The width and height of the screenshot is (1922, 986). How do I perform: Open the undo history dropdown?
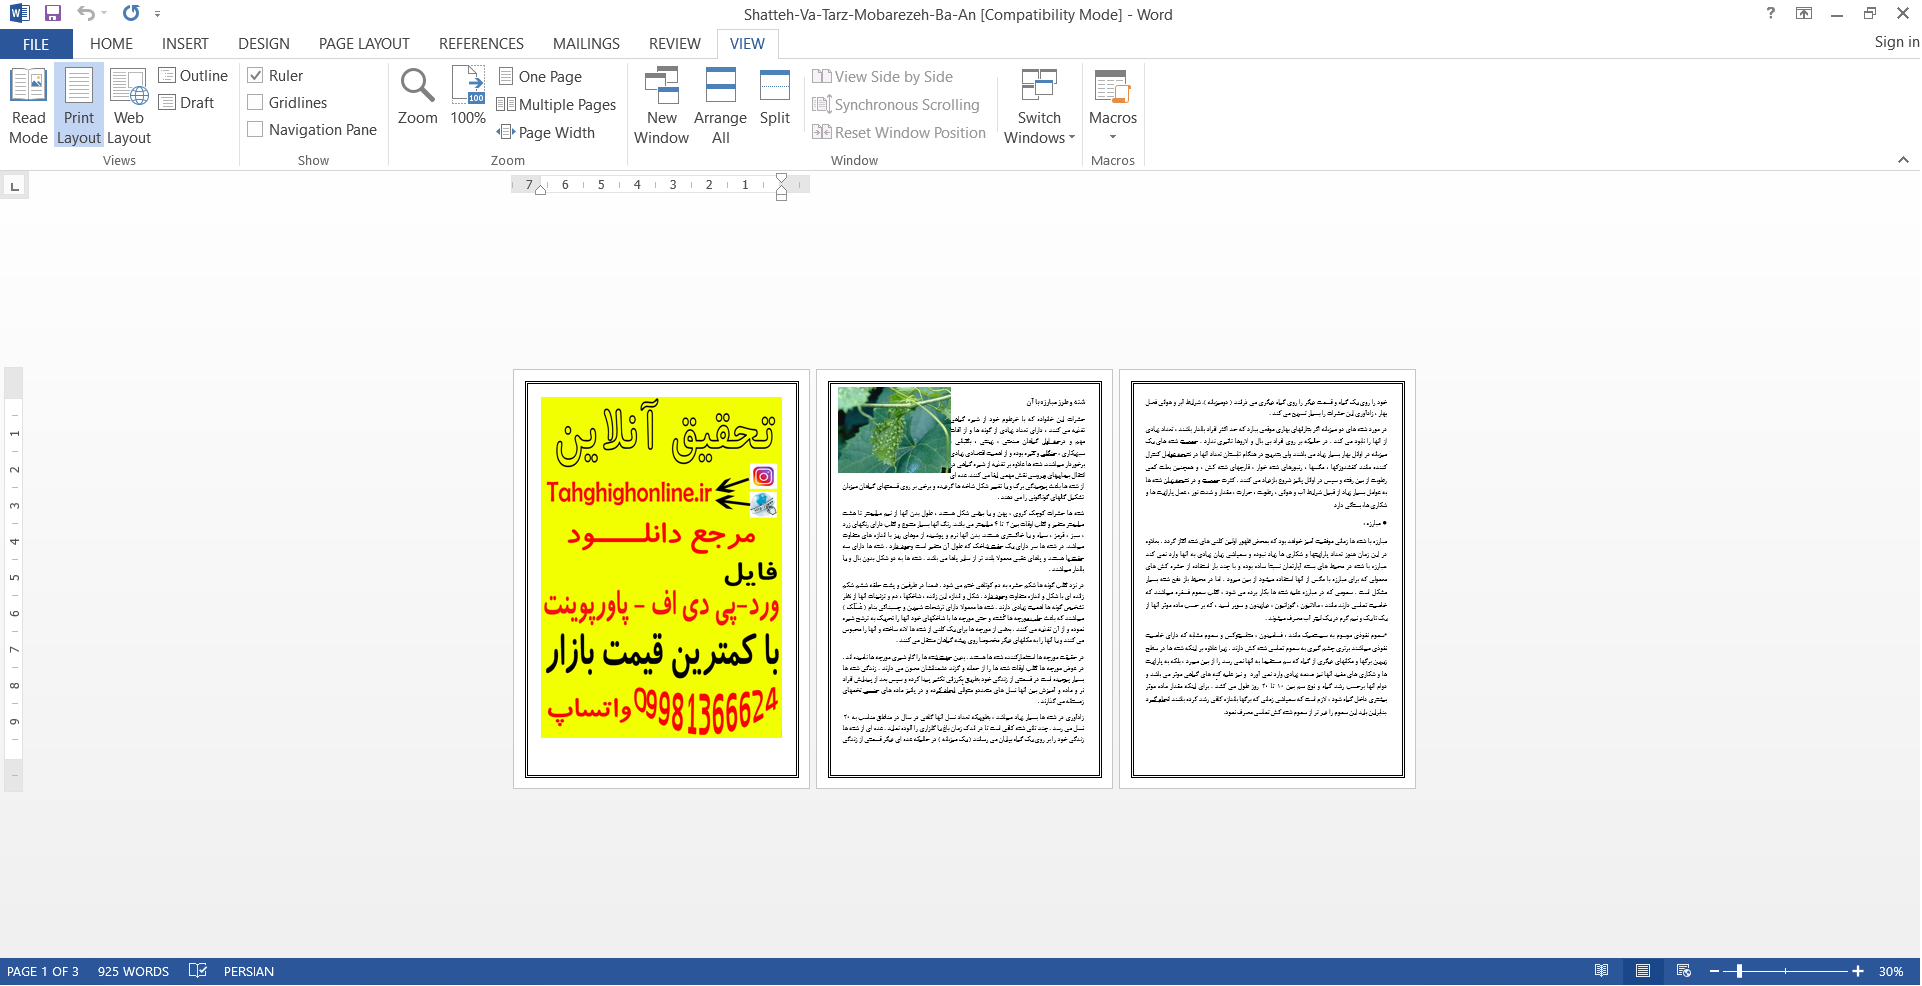[104, 14]
